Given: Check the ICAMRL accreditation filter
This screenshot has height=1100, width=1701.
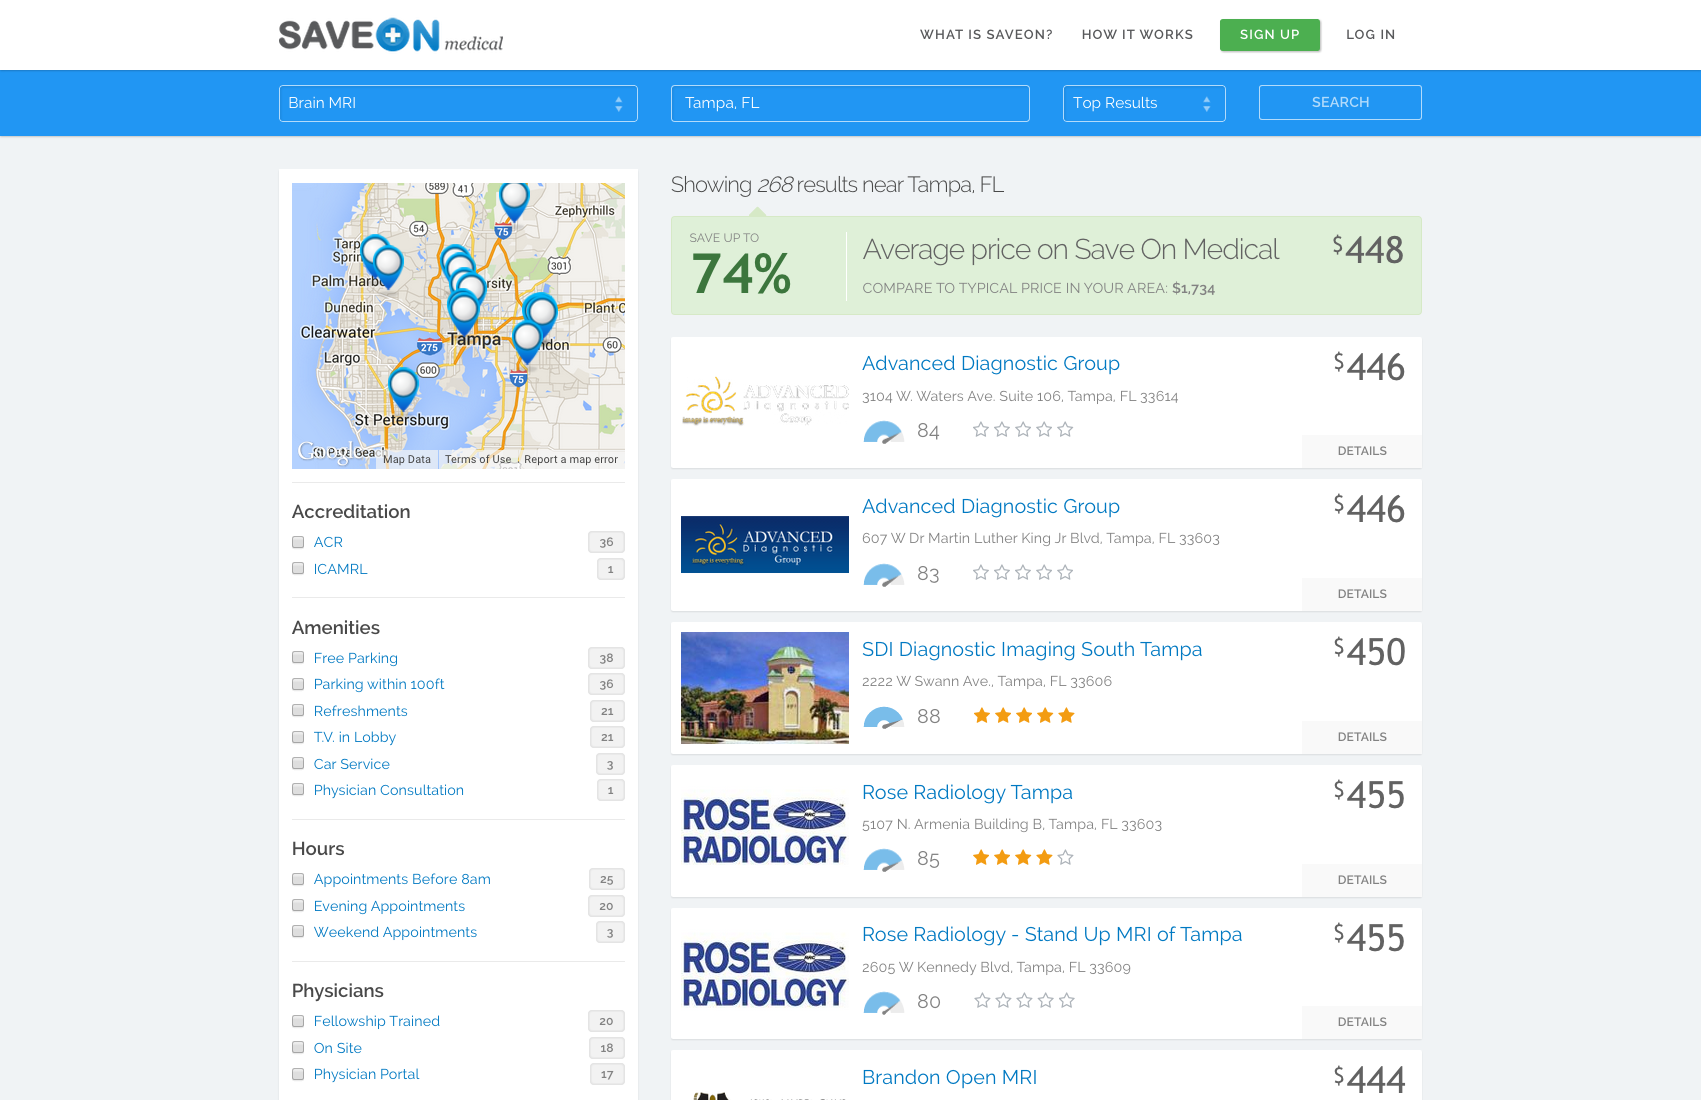Looking at the screenshot, I should point(298,568).
